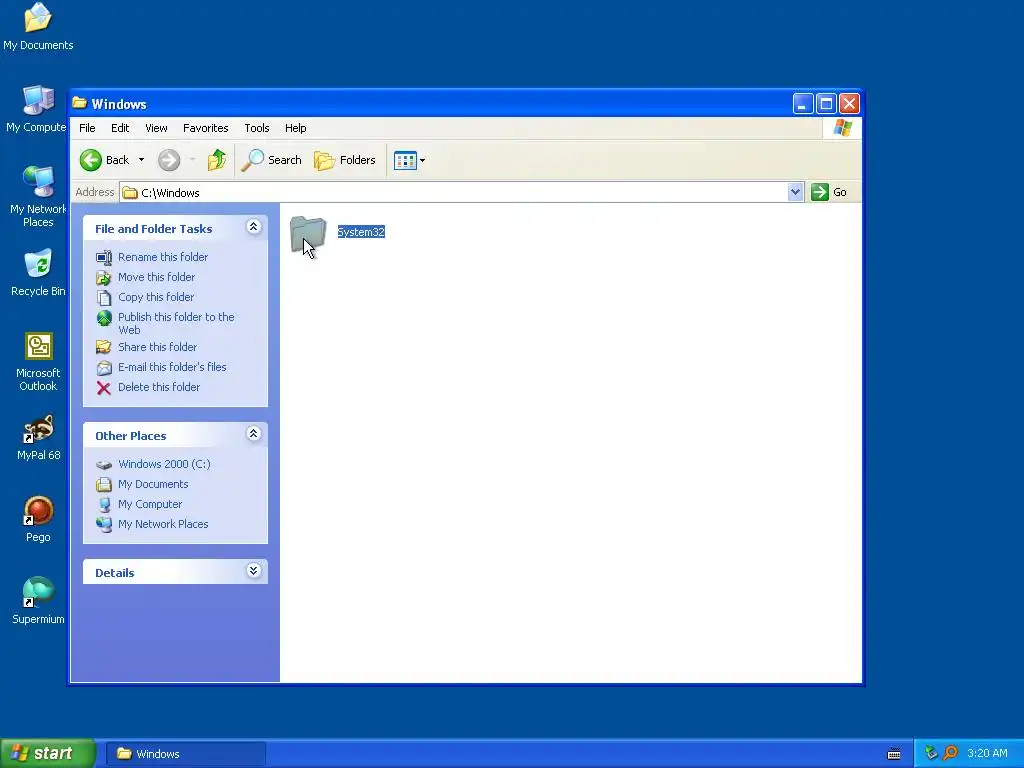The width and height of the screenshot is (1024, 768).
Task: Open the Favorites menu
Action: 206,128
